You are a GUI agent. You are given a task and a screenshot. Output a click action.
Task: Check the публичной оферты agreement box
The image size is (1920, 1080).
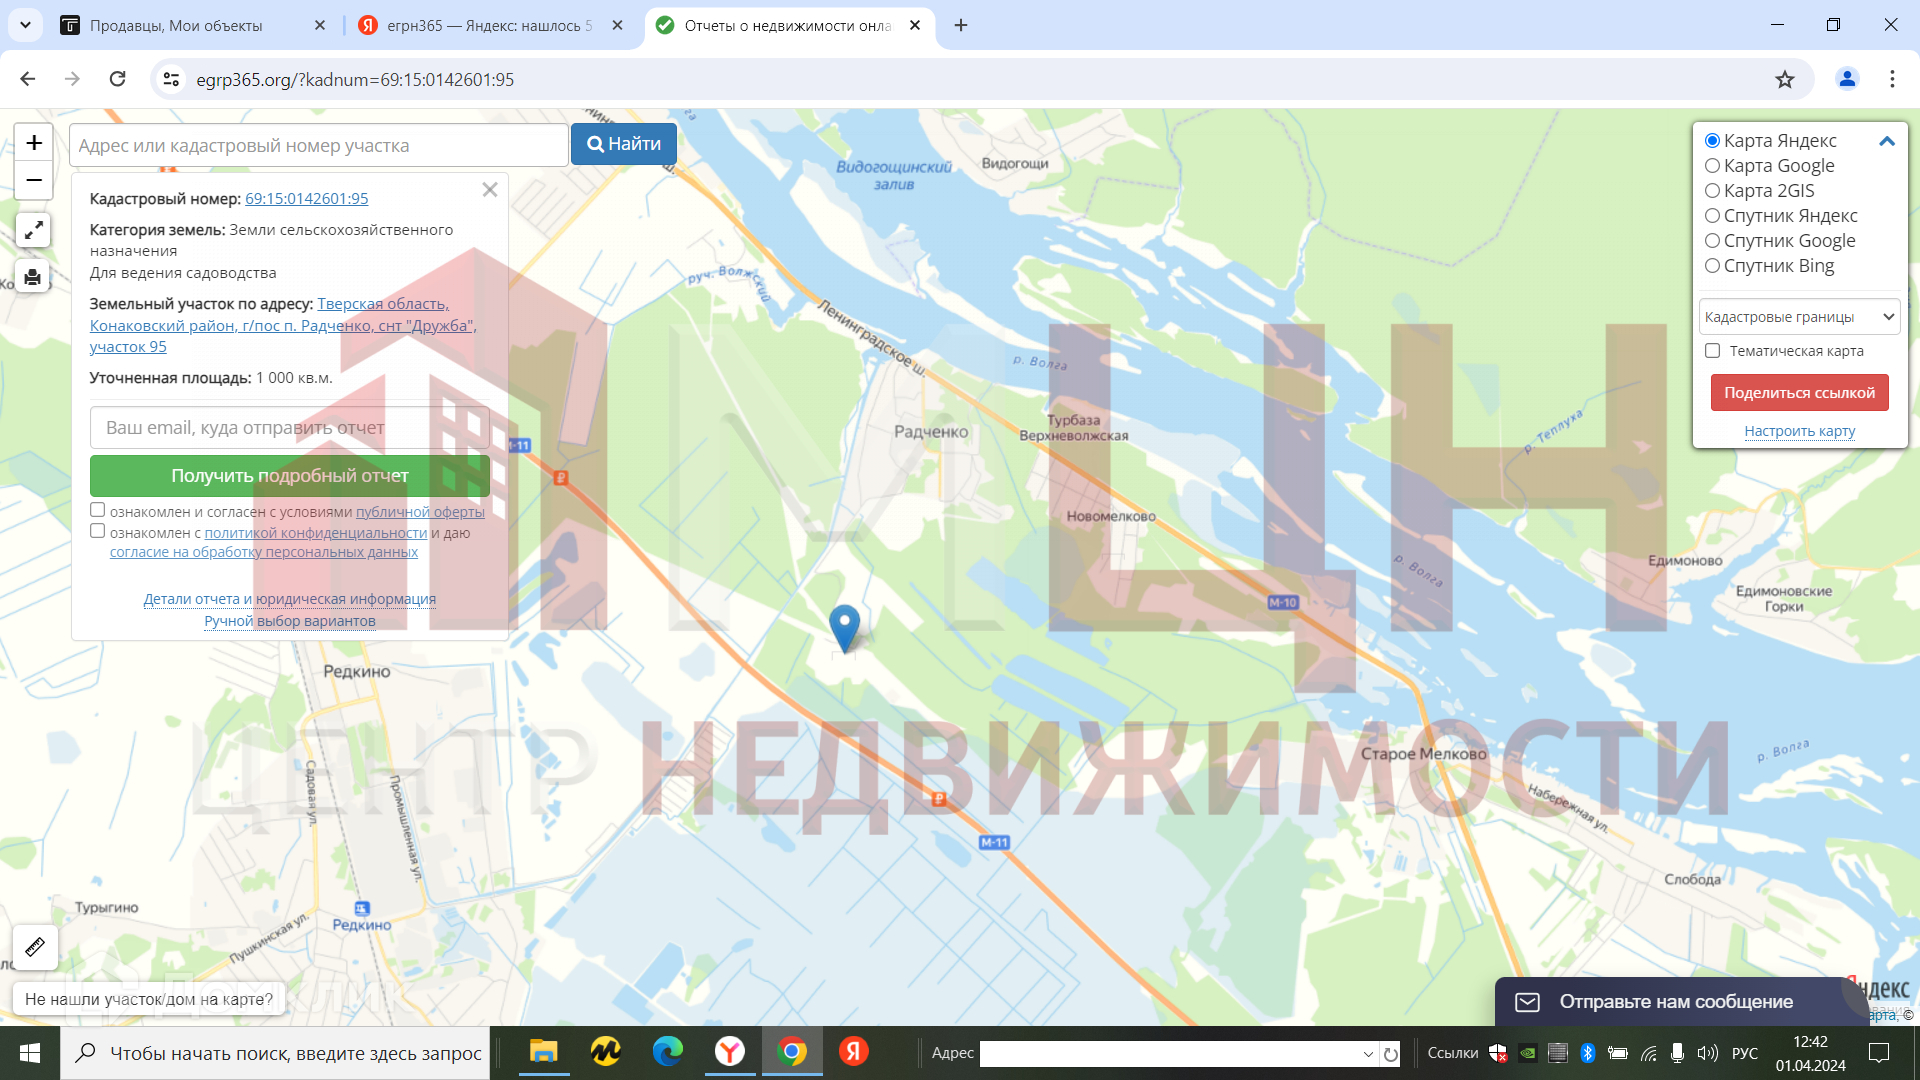[98, 510]
